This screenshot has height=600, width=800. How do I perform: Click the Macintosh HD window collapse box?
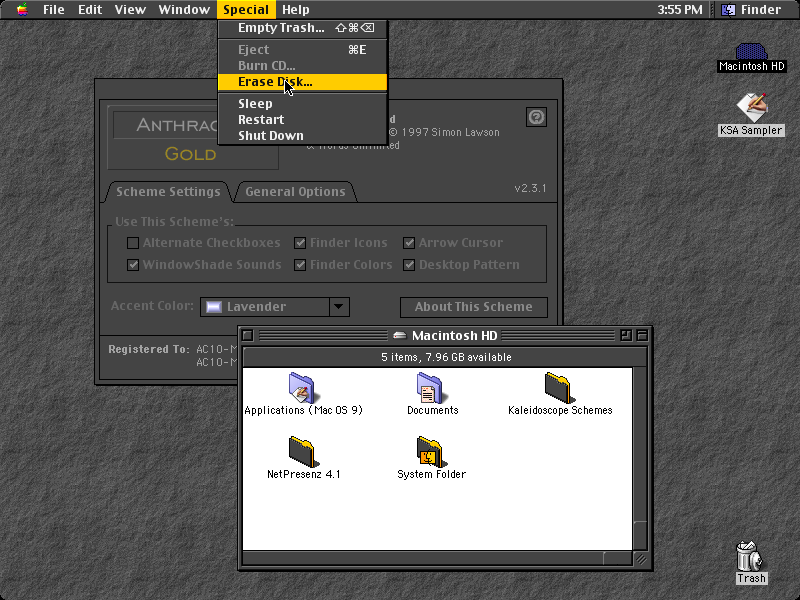pos(642,335)
